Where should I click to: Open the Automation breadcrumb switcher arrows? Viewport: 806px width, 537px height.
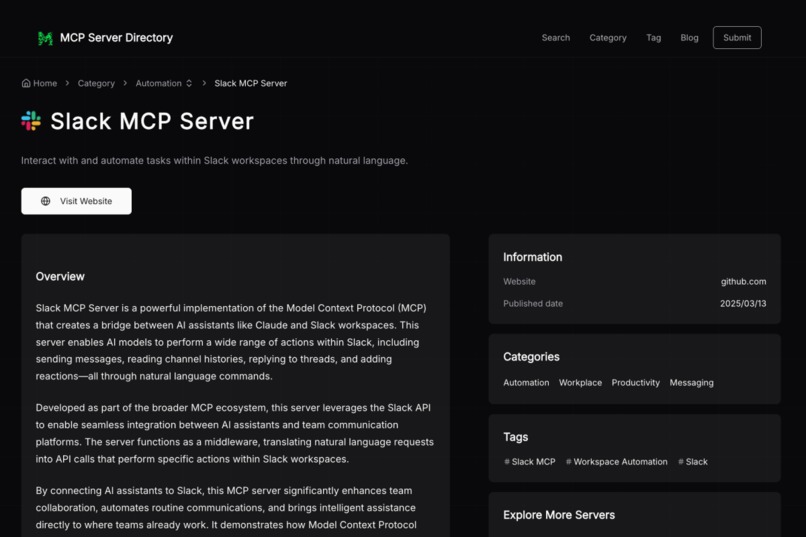pos(189,83)
